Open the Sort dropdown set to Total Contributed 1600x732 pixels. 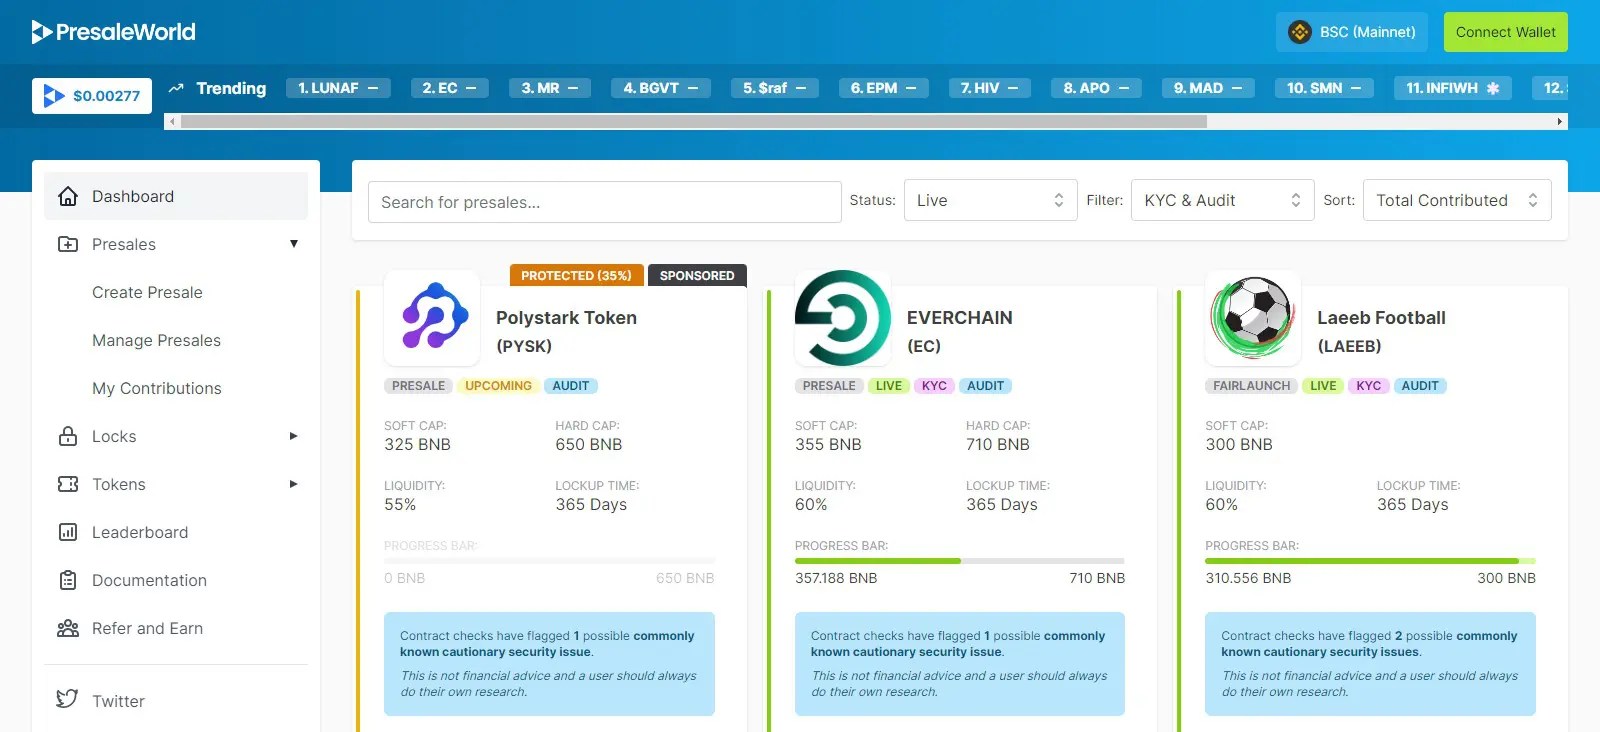tap(1457, 200)
